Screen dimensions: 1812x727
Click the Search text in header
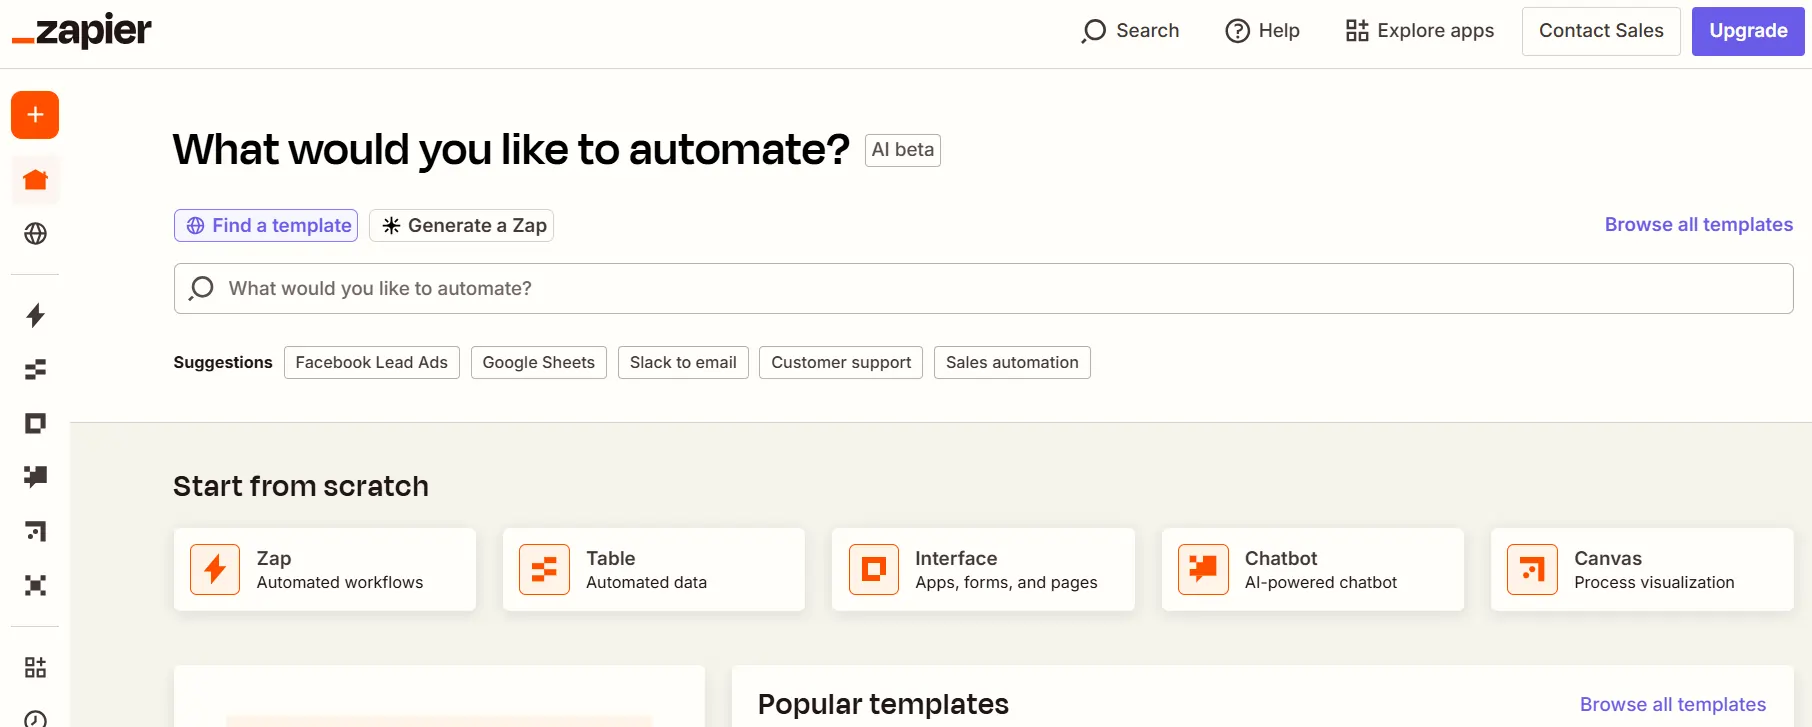point(1147,31)
